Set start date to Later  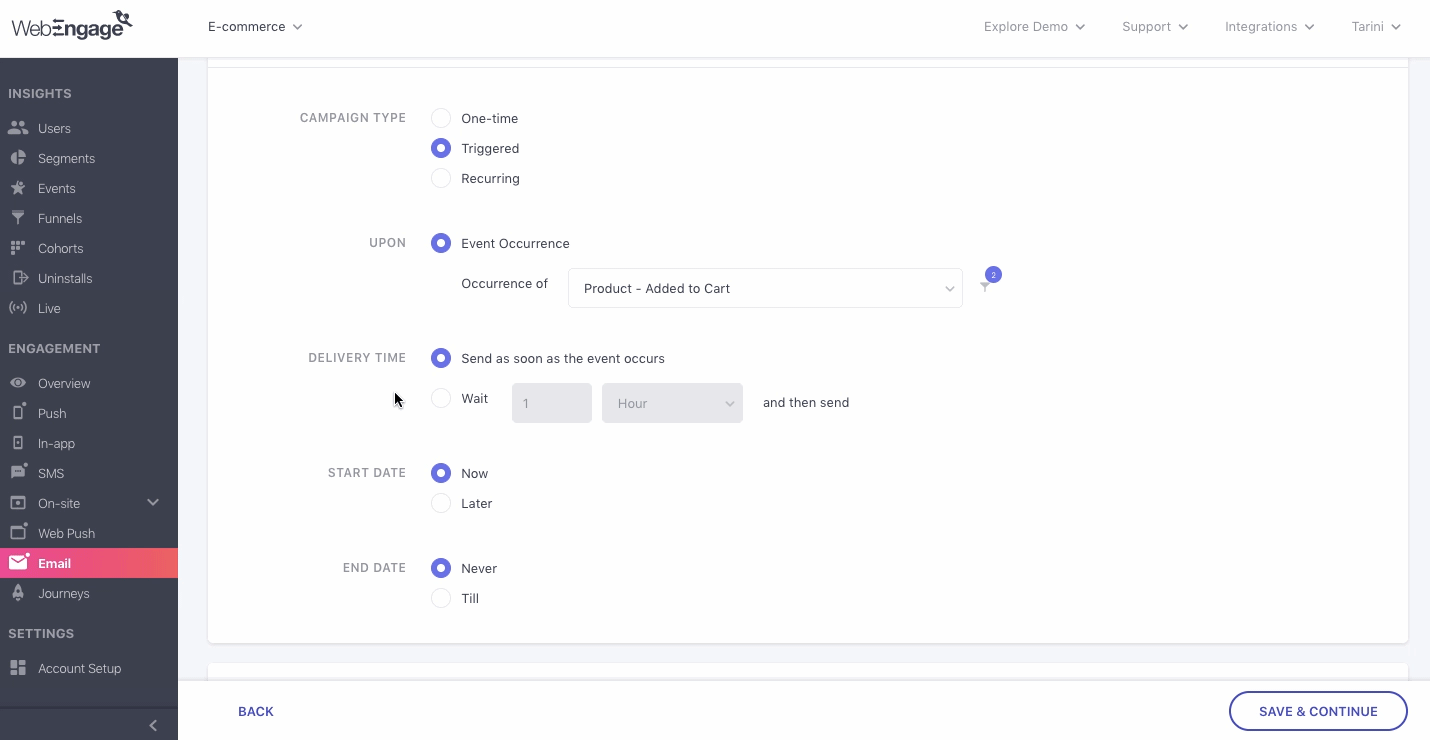pyautogui.click(x=441, y=503)
